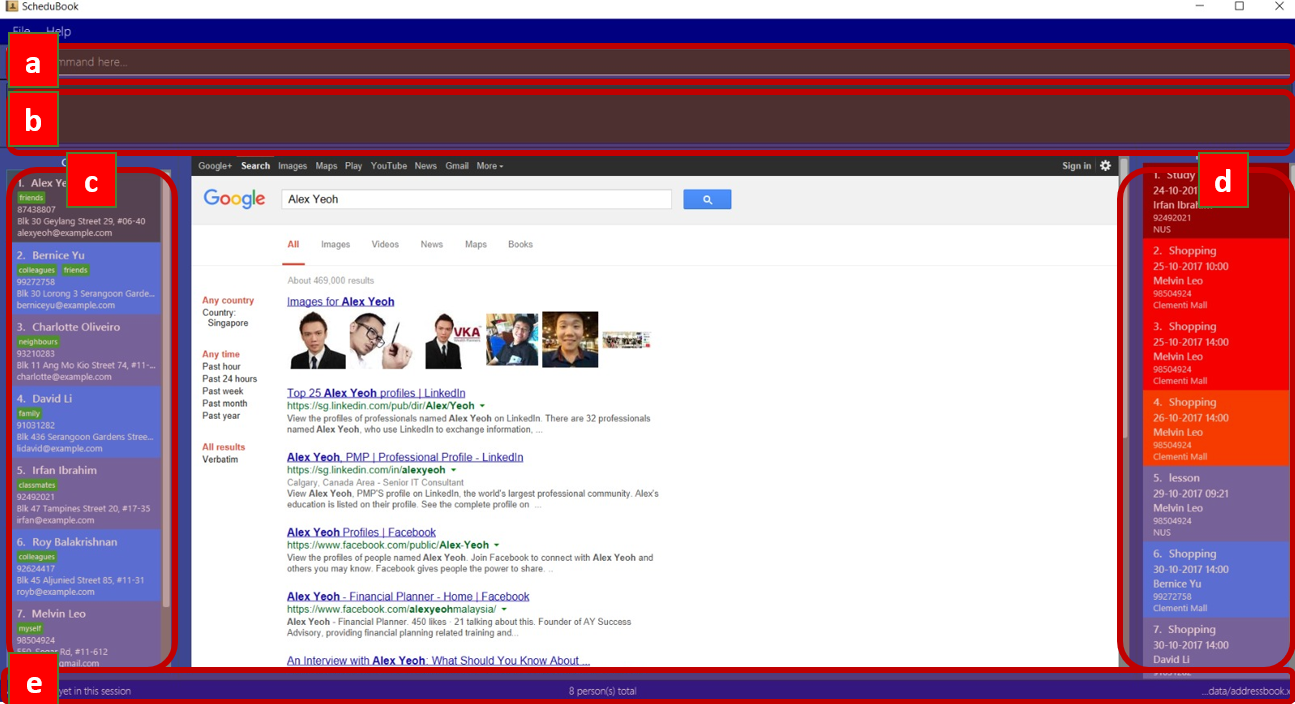
Task: Switch to the Videos results tab
Action: click(385, 244)
